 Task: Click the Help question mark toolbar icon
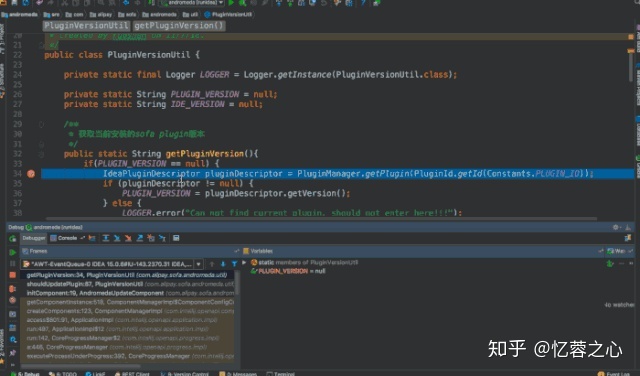point(364,3)
